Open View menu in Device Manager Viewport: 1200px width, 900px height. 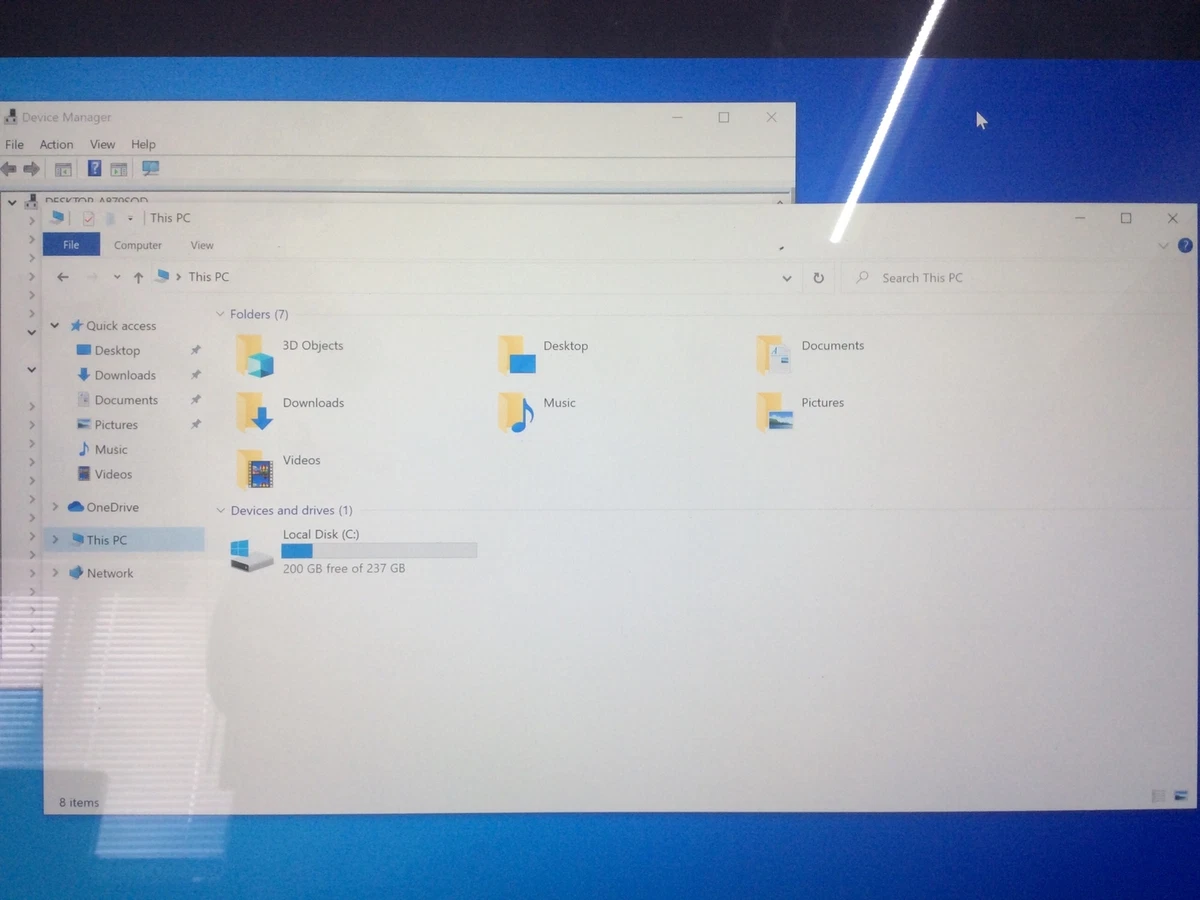[x=102, y=145]
